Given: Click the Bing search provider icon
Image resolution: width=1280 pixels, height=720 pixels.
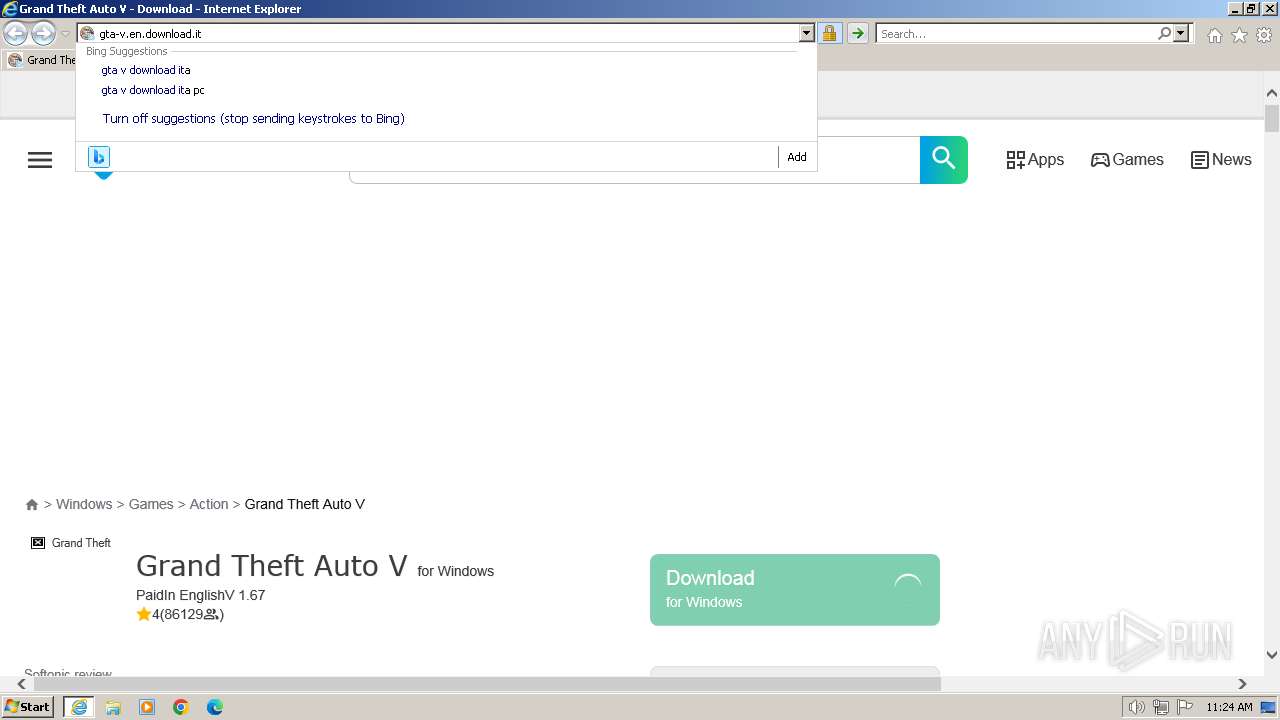Looking at the screenshot, I should [98, 157].
